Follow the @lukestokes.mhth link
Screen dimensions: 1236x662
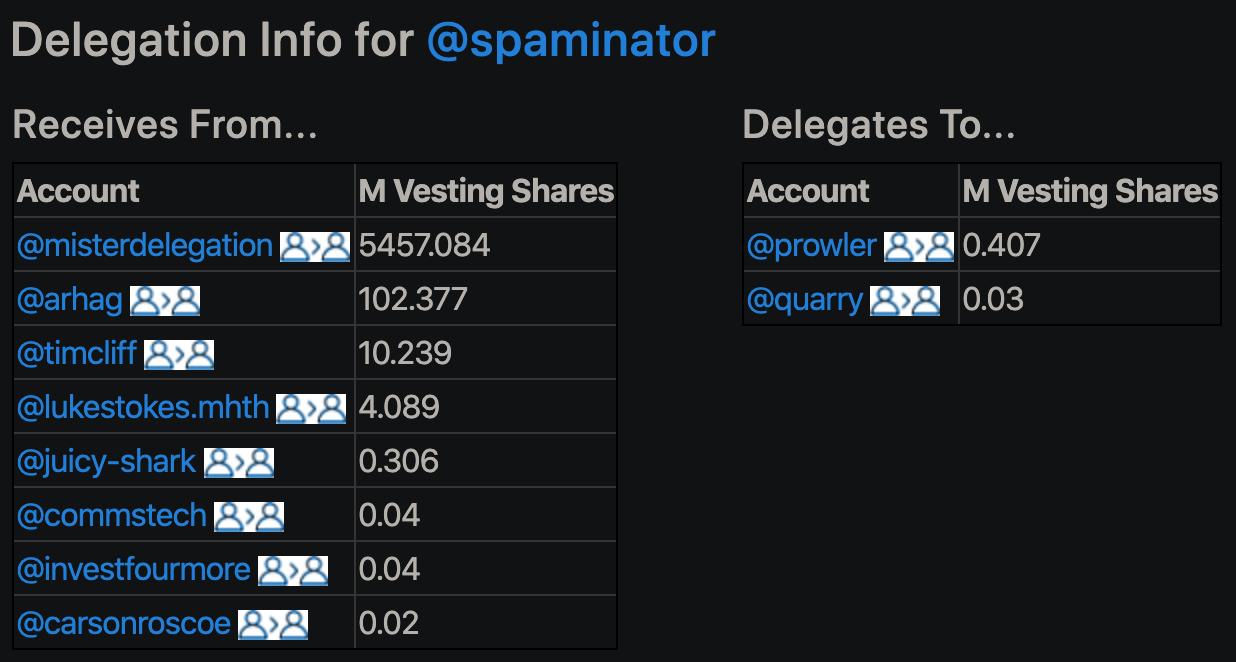coord(143,408)
